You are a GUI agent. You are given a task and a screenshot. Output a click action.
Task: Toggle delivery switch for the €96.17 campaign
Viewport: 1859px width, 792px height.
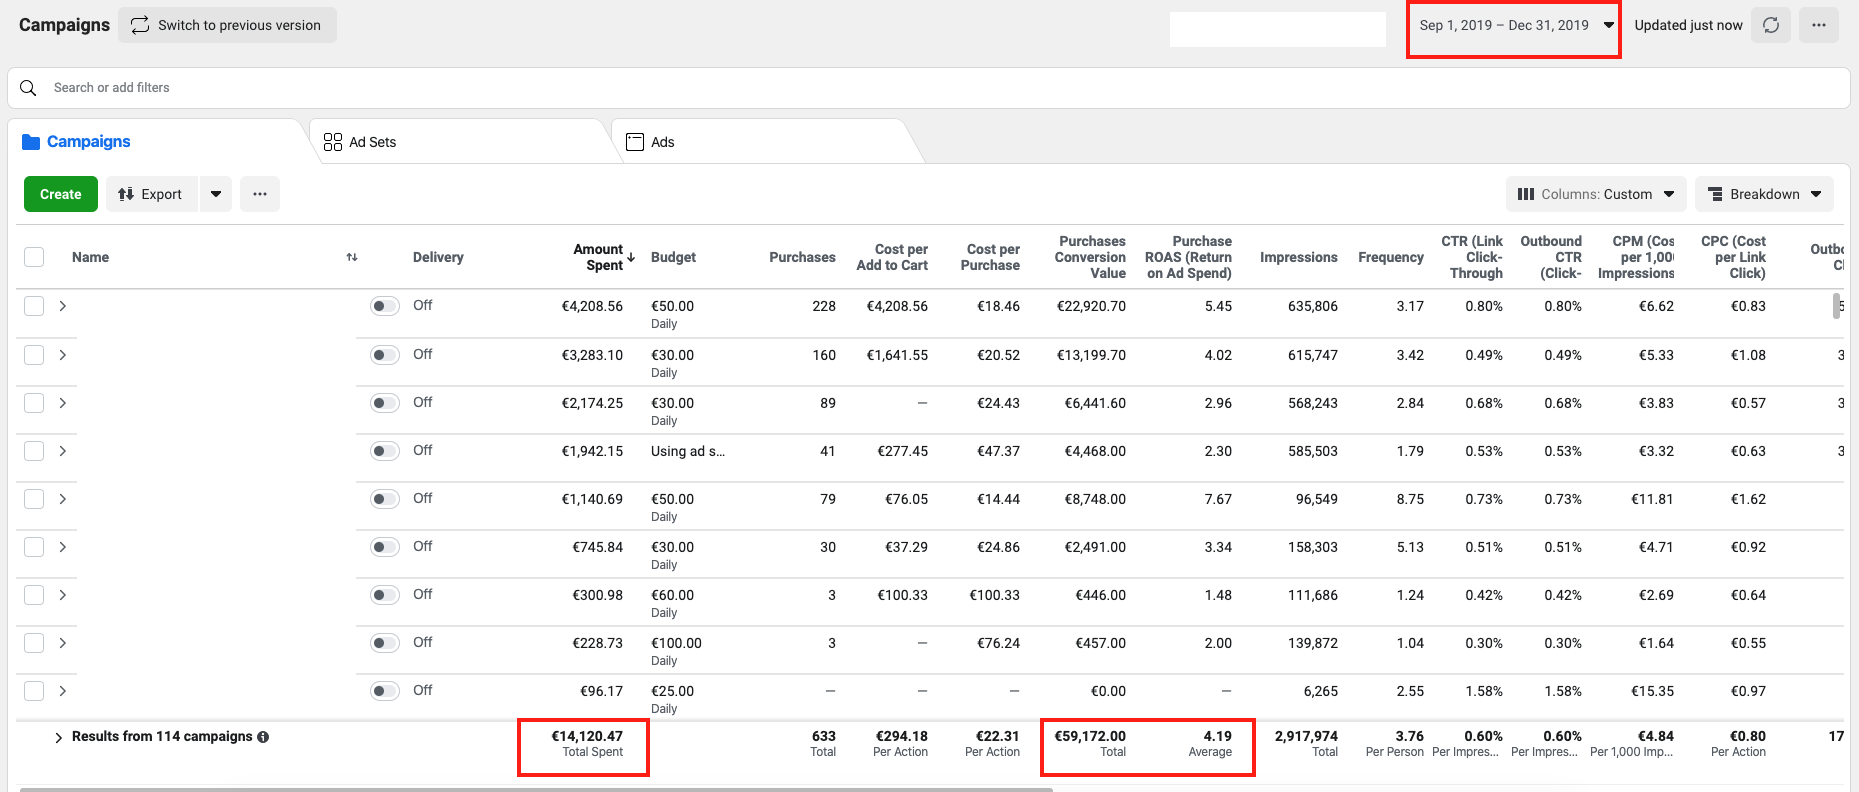[x=384, y=691]
